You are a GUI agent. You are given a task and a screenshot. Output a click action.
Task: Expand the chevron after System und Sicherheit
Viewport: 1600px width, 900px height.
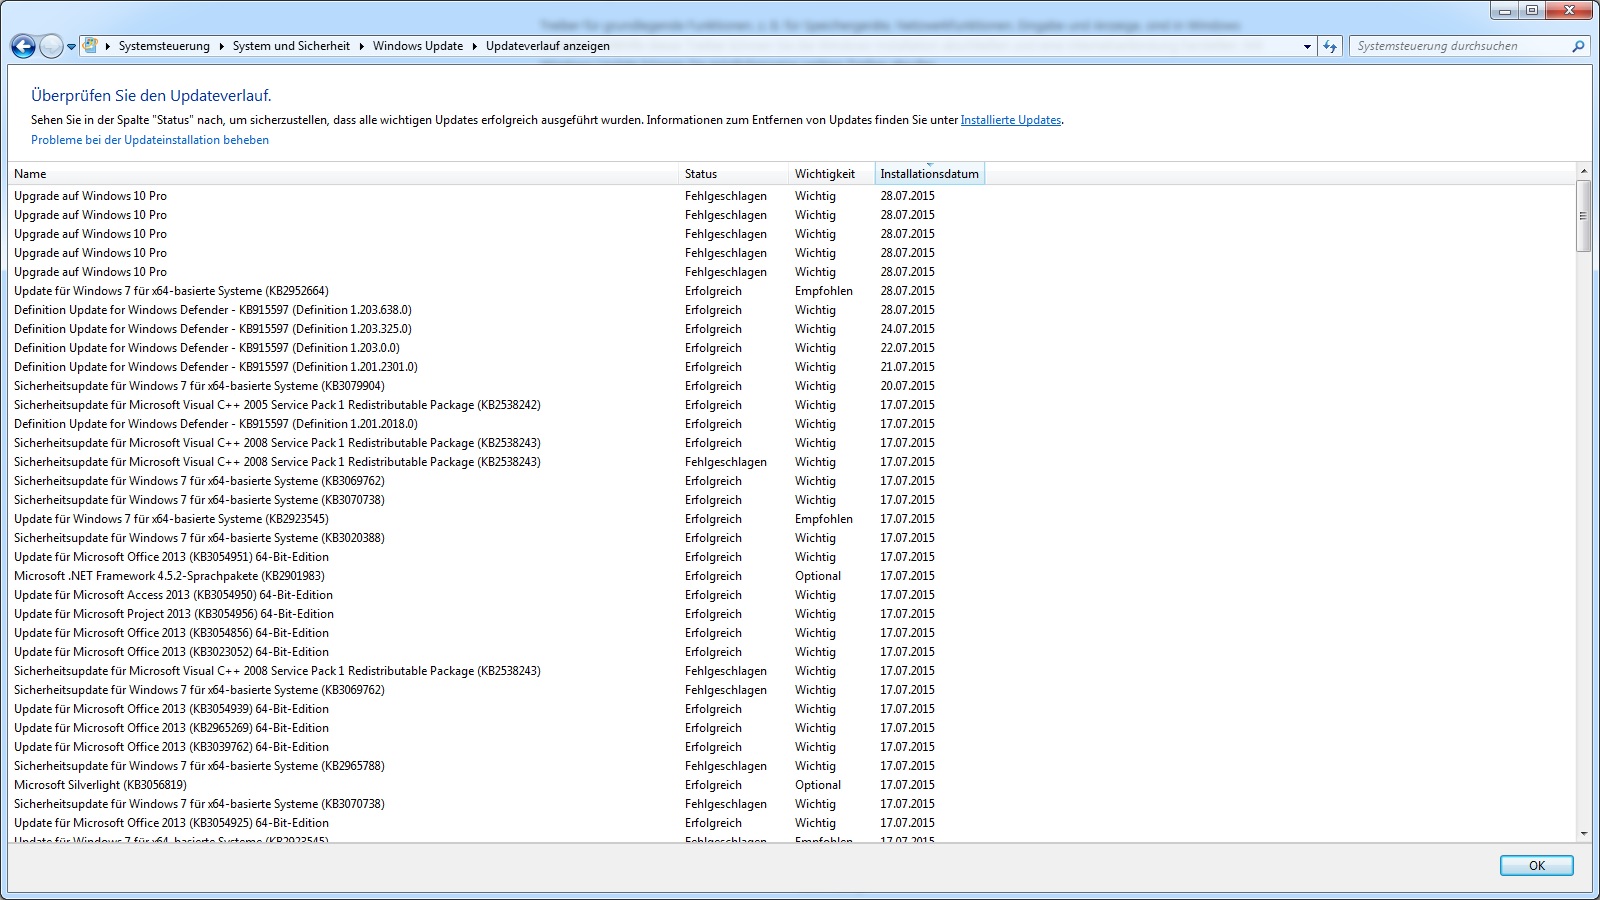362,46
